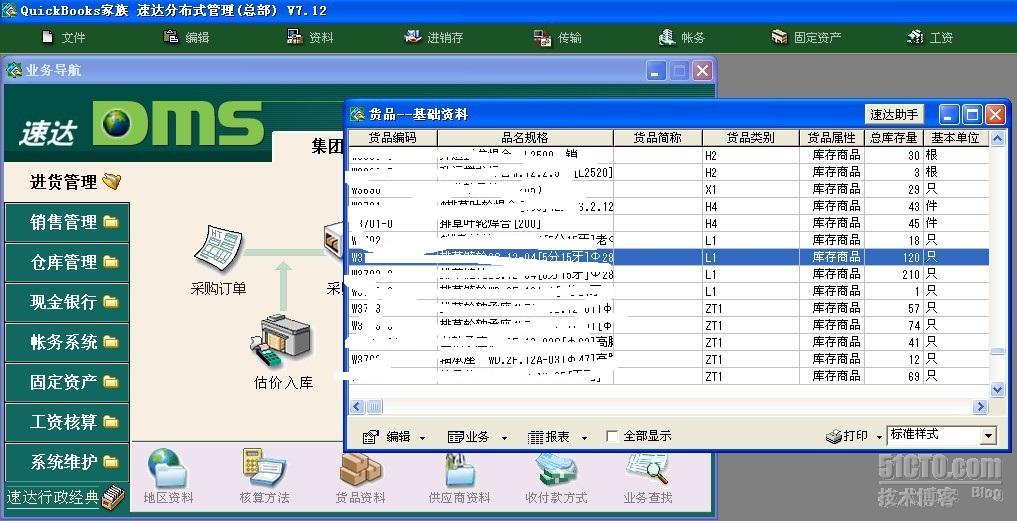Select 工资核算 sidebar button
This screenshot has height=521, width=1017.
[67, 422]
